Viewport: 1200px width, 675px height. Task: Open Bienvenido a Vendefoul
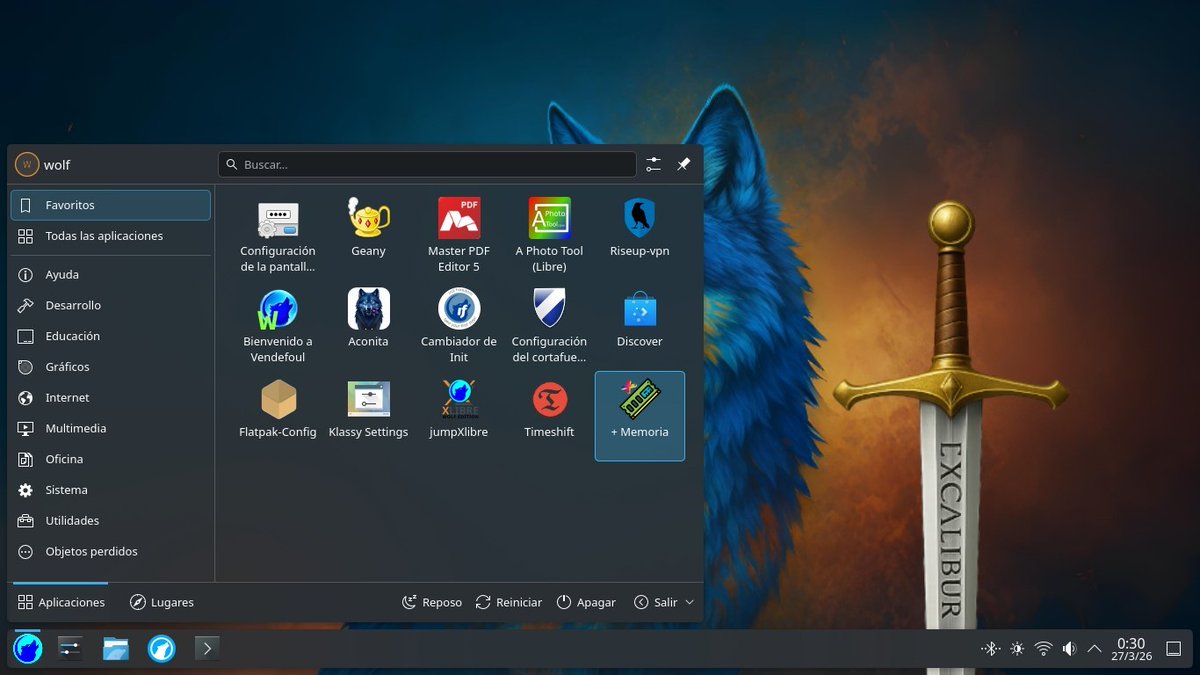coord(278,325)
